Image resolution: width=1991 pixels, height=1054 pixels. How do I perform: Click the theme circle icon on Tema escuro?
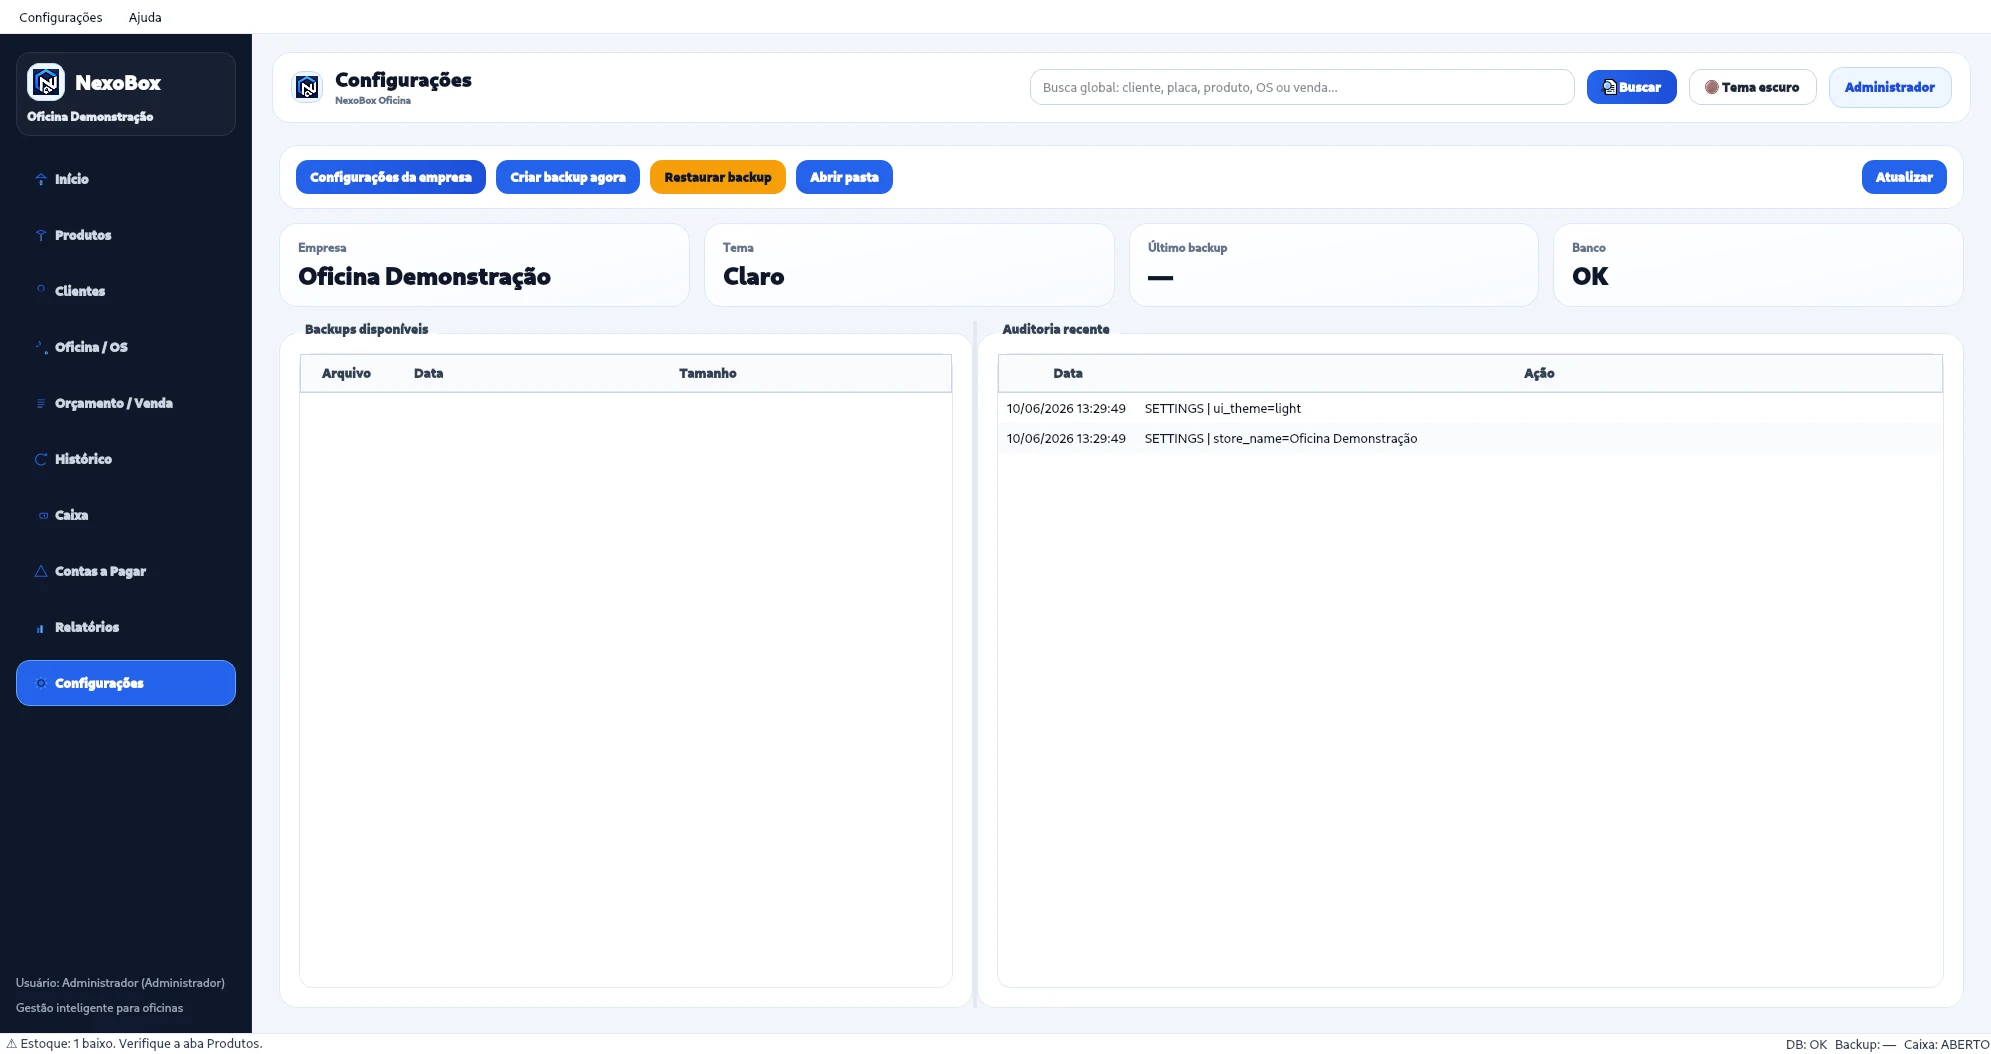click(1711, 87)
